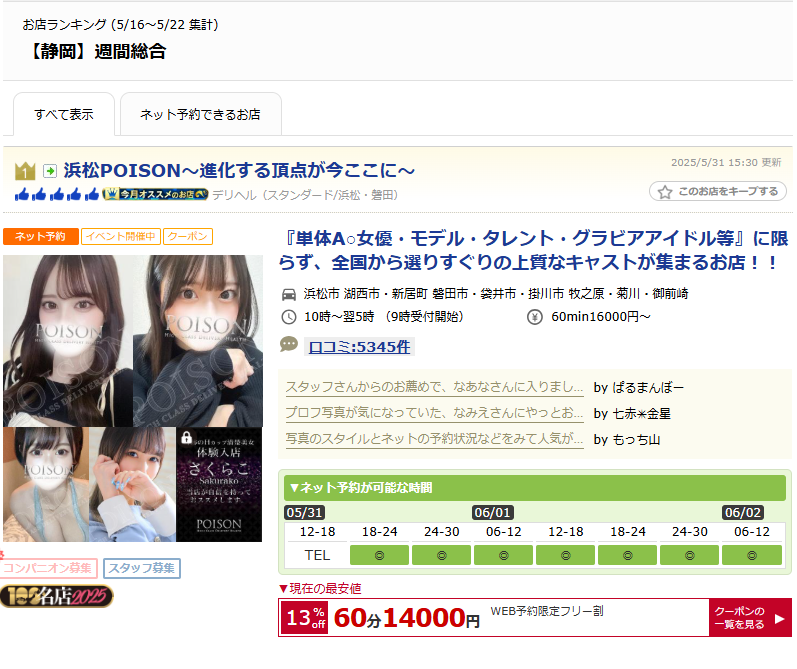Click コンパニオン募集 button

[48, 568]
